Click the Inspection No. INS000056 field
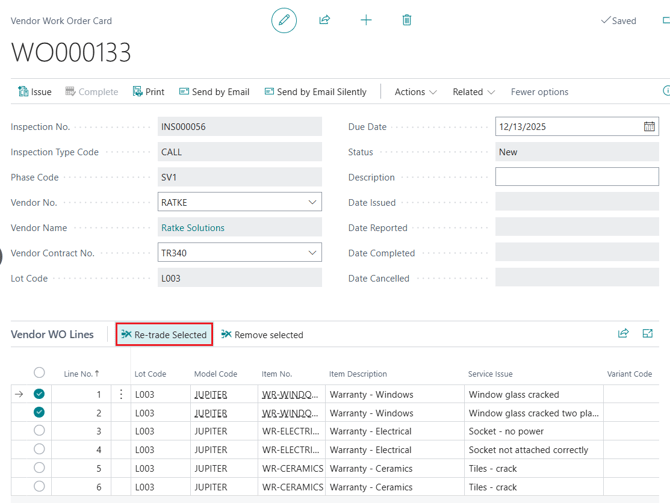Image resolution: width=670 pixels, height=503 pixels. coord(239,126)
